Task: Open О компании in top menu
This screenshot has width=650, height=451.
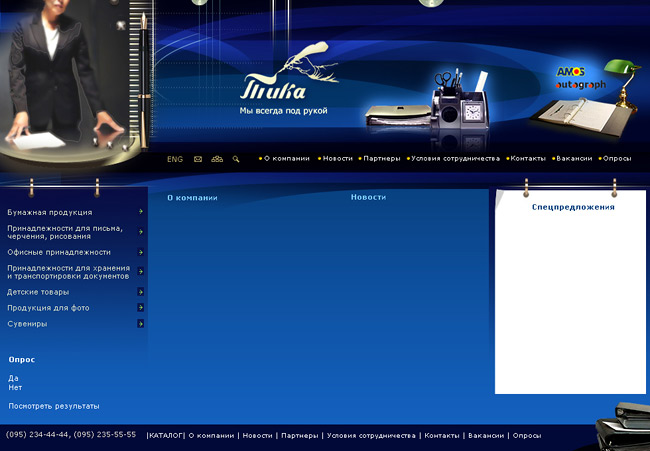Action: point(286,158)
